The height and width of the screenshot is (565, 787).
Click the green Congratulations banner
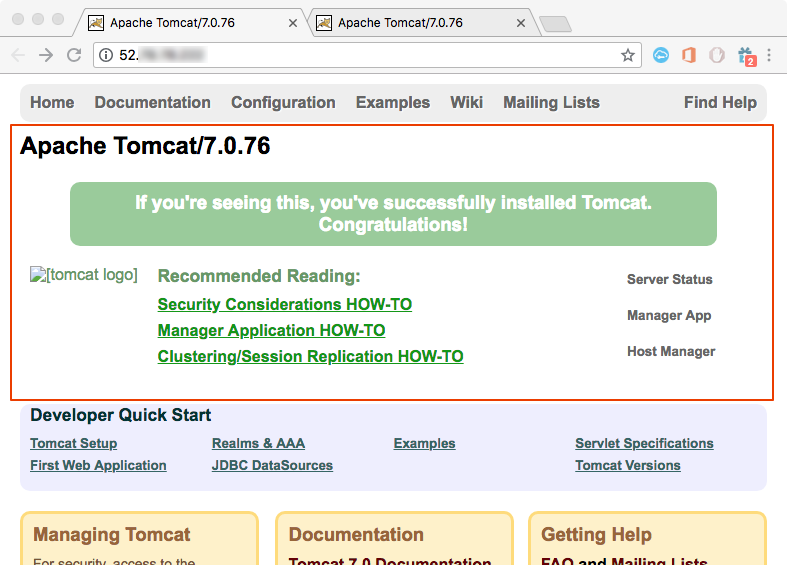(x=394, y=214)
